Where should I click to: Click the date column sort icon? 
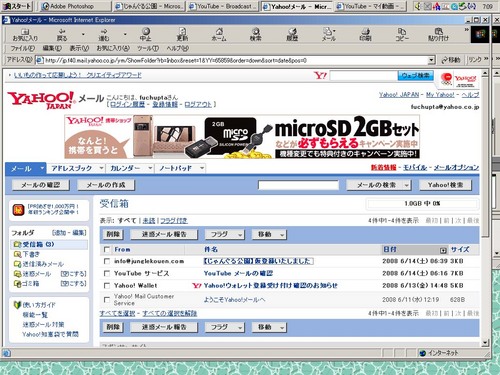[443, 250]
